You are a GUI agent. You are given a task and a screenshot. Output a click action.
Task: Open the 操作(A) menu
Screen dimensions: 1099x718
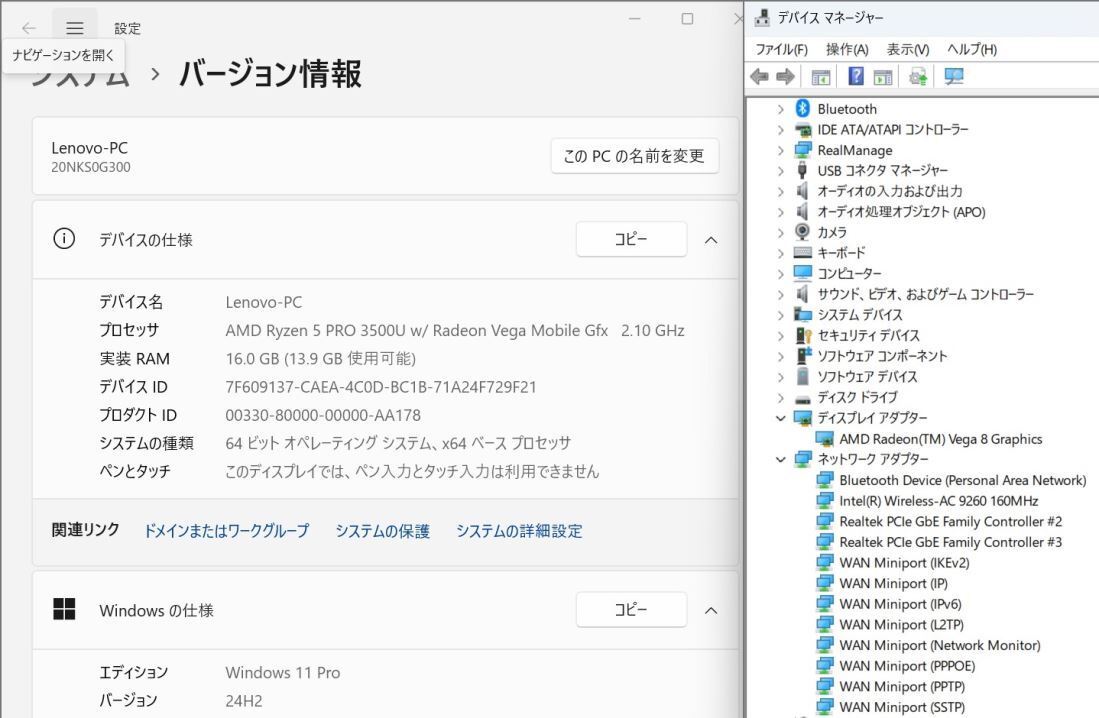(847, 49)
